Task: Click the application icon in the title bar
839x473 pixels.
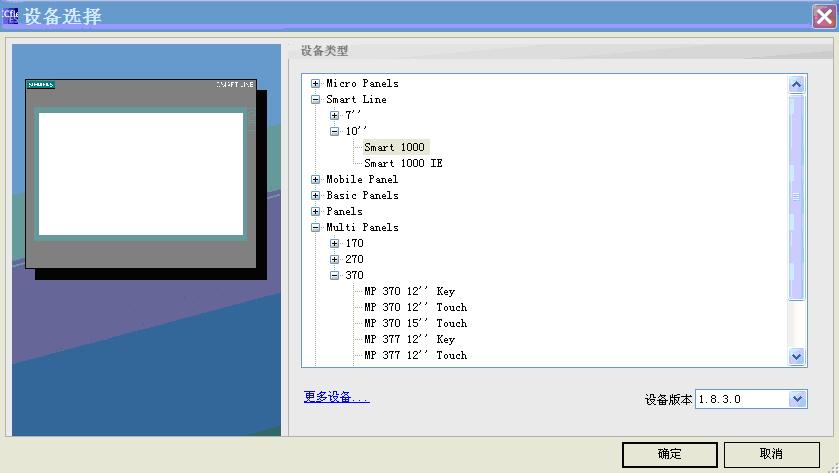Action: (x=10, y=16)
